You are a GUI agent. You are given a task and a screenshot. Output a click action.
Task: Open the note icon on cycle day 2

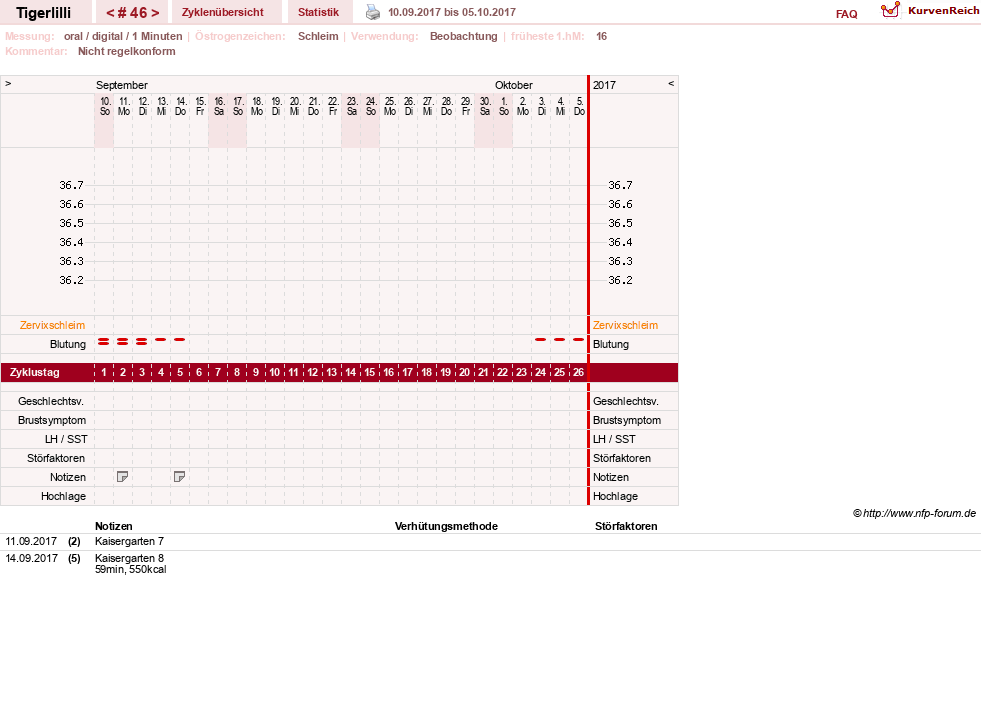click(x=123, y=477)
